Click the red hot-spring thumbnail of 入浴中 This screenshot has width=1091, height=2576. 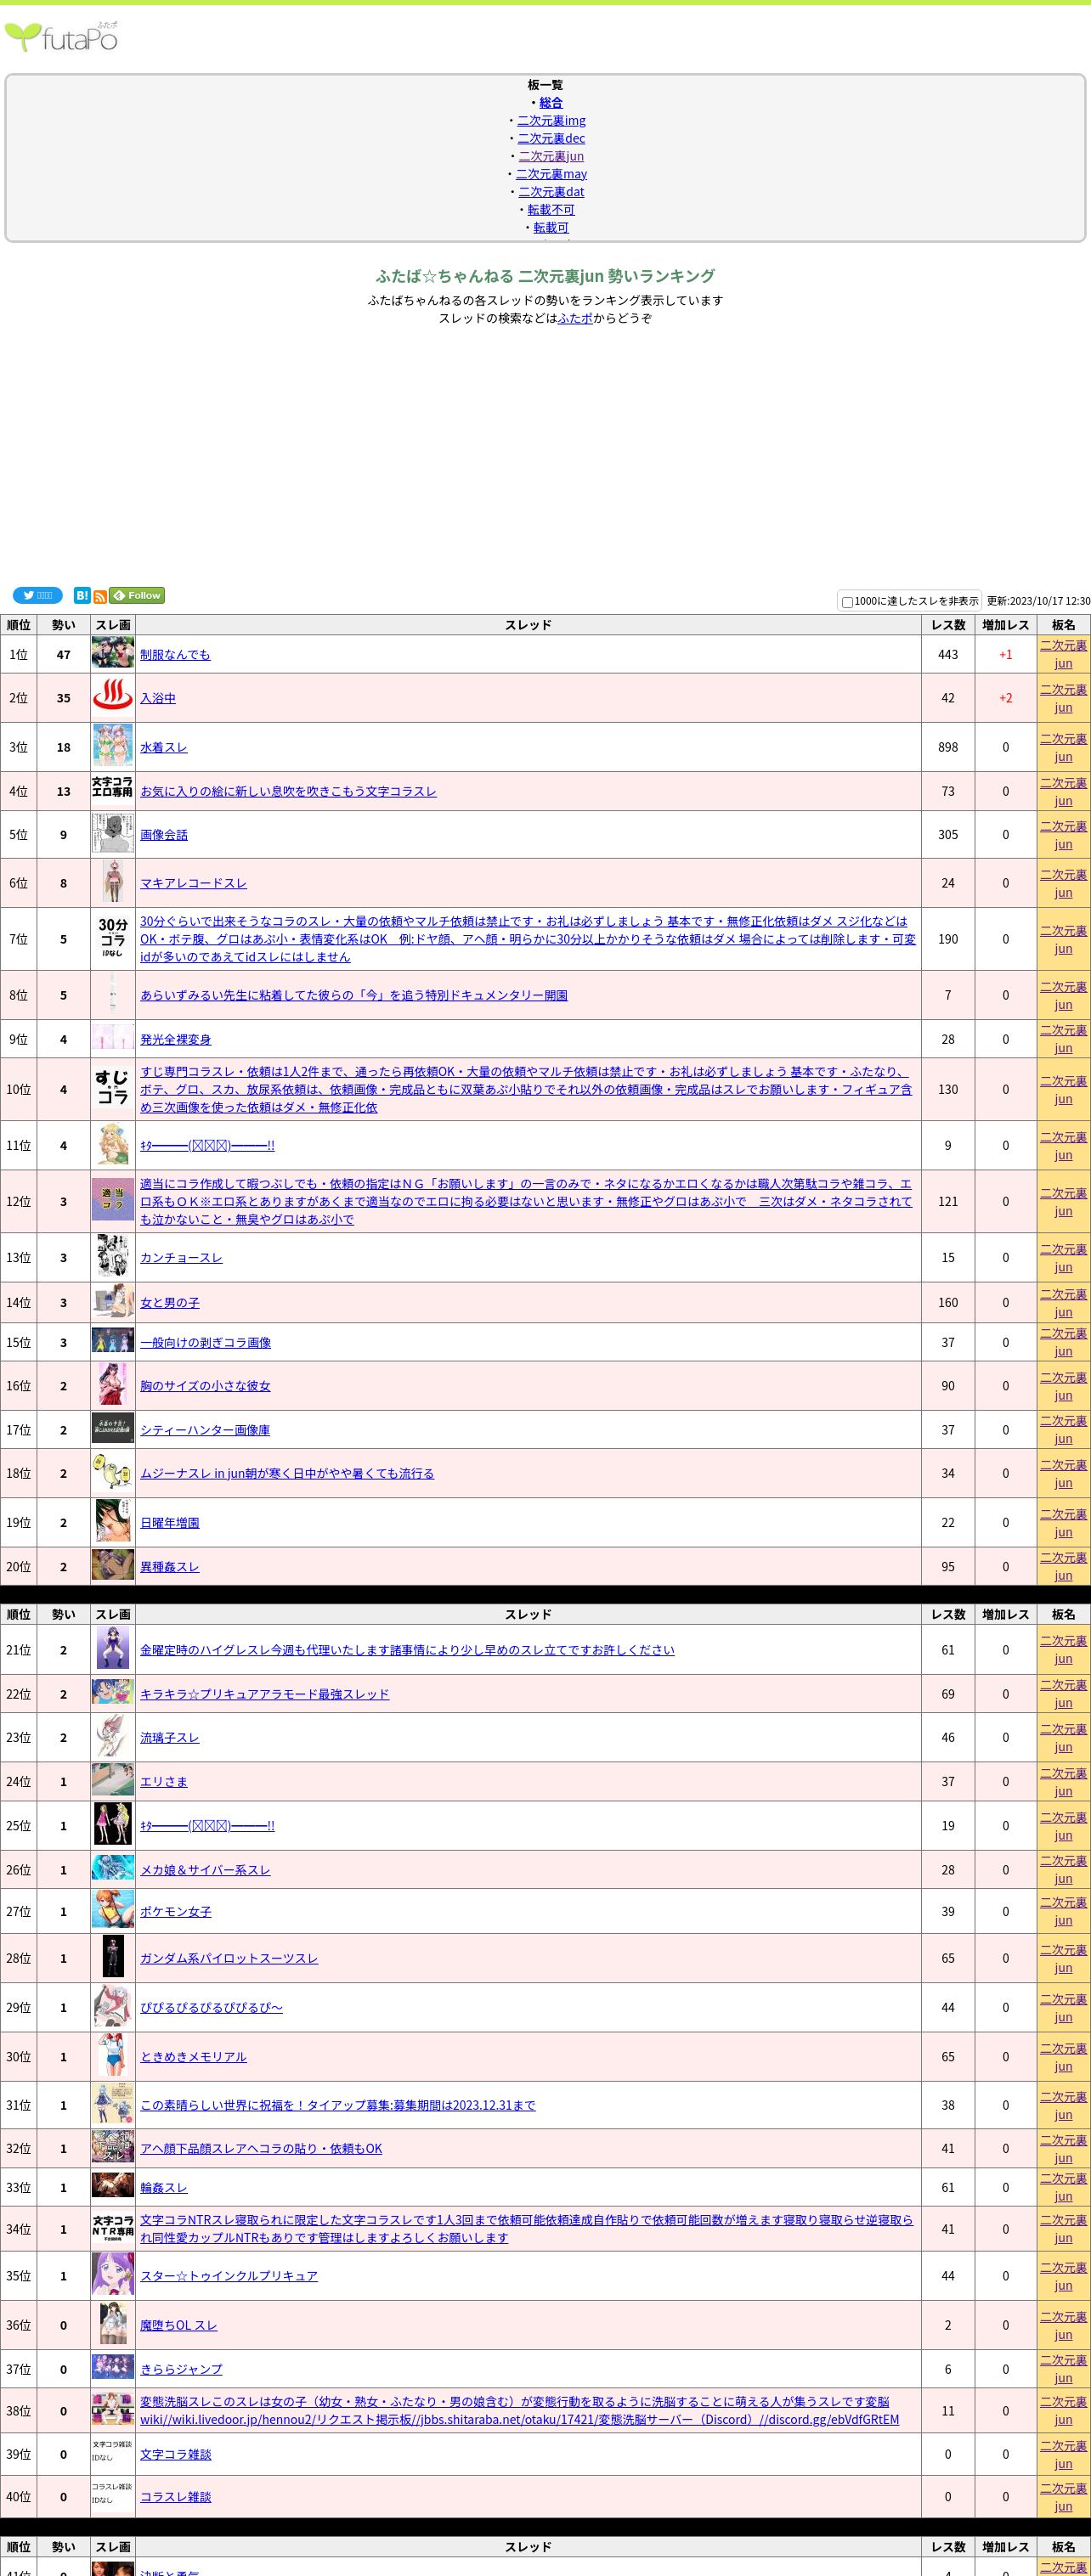point(113,697)
